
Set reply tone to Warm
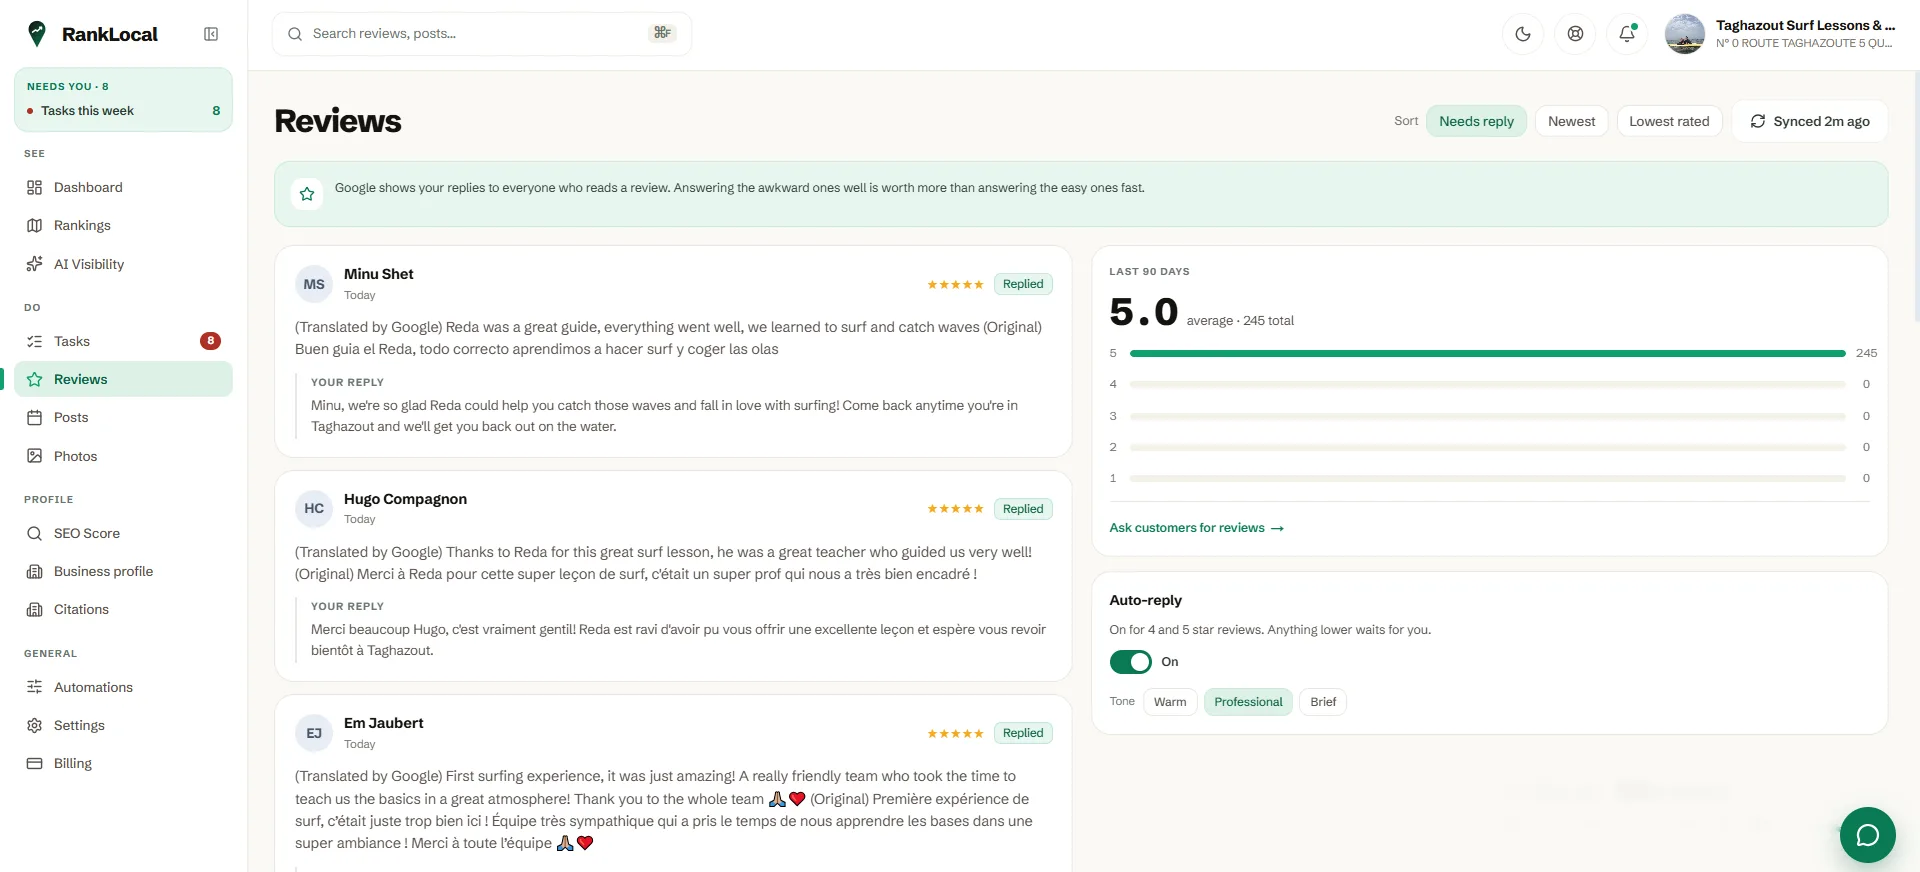[x=1170, y=702]
